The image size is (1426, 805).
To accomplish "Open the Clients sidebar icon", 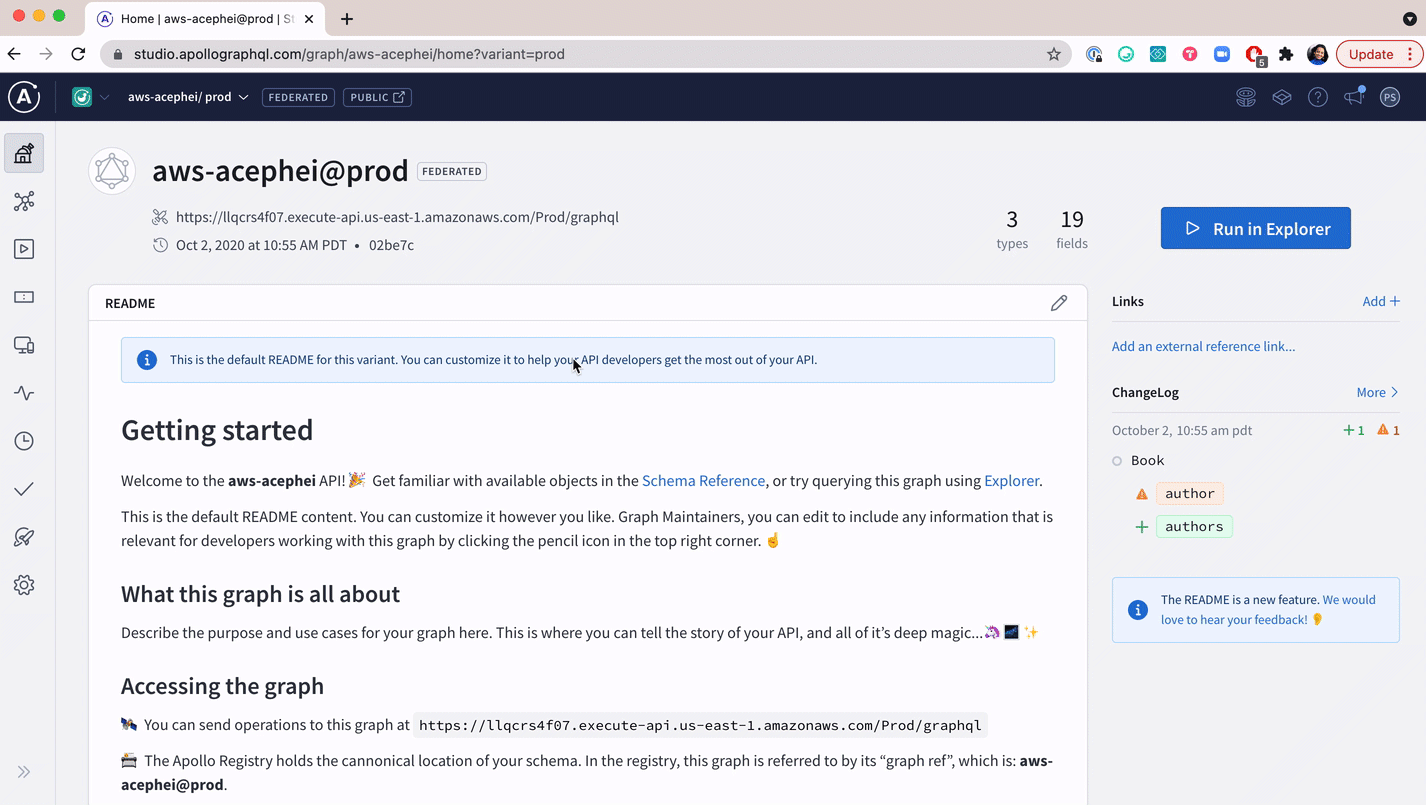I will (x=24, y=345).
